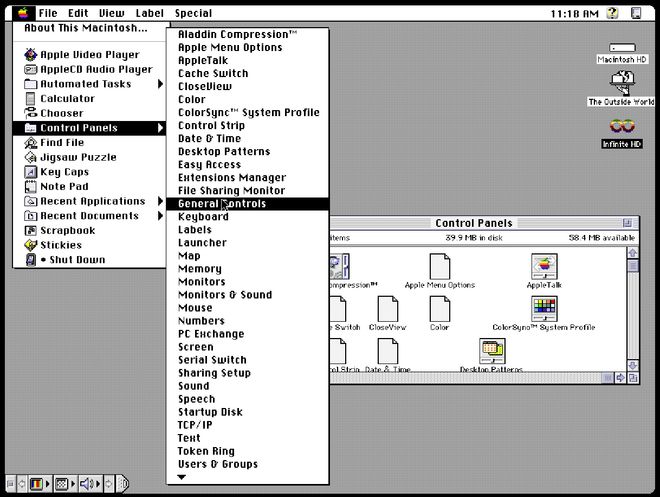Click the Shut Down icon
This screenshot has width=660, height=497.
[x=31, y=260]
